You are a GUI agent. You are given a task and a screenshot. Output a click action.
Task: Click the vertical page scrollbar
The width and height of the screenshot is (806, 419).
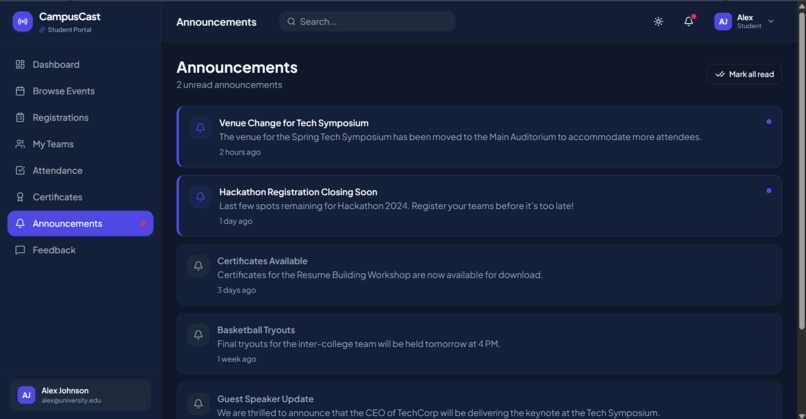tap(801, 170)
